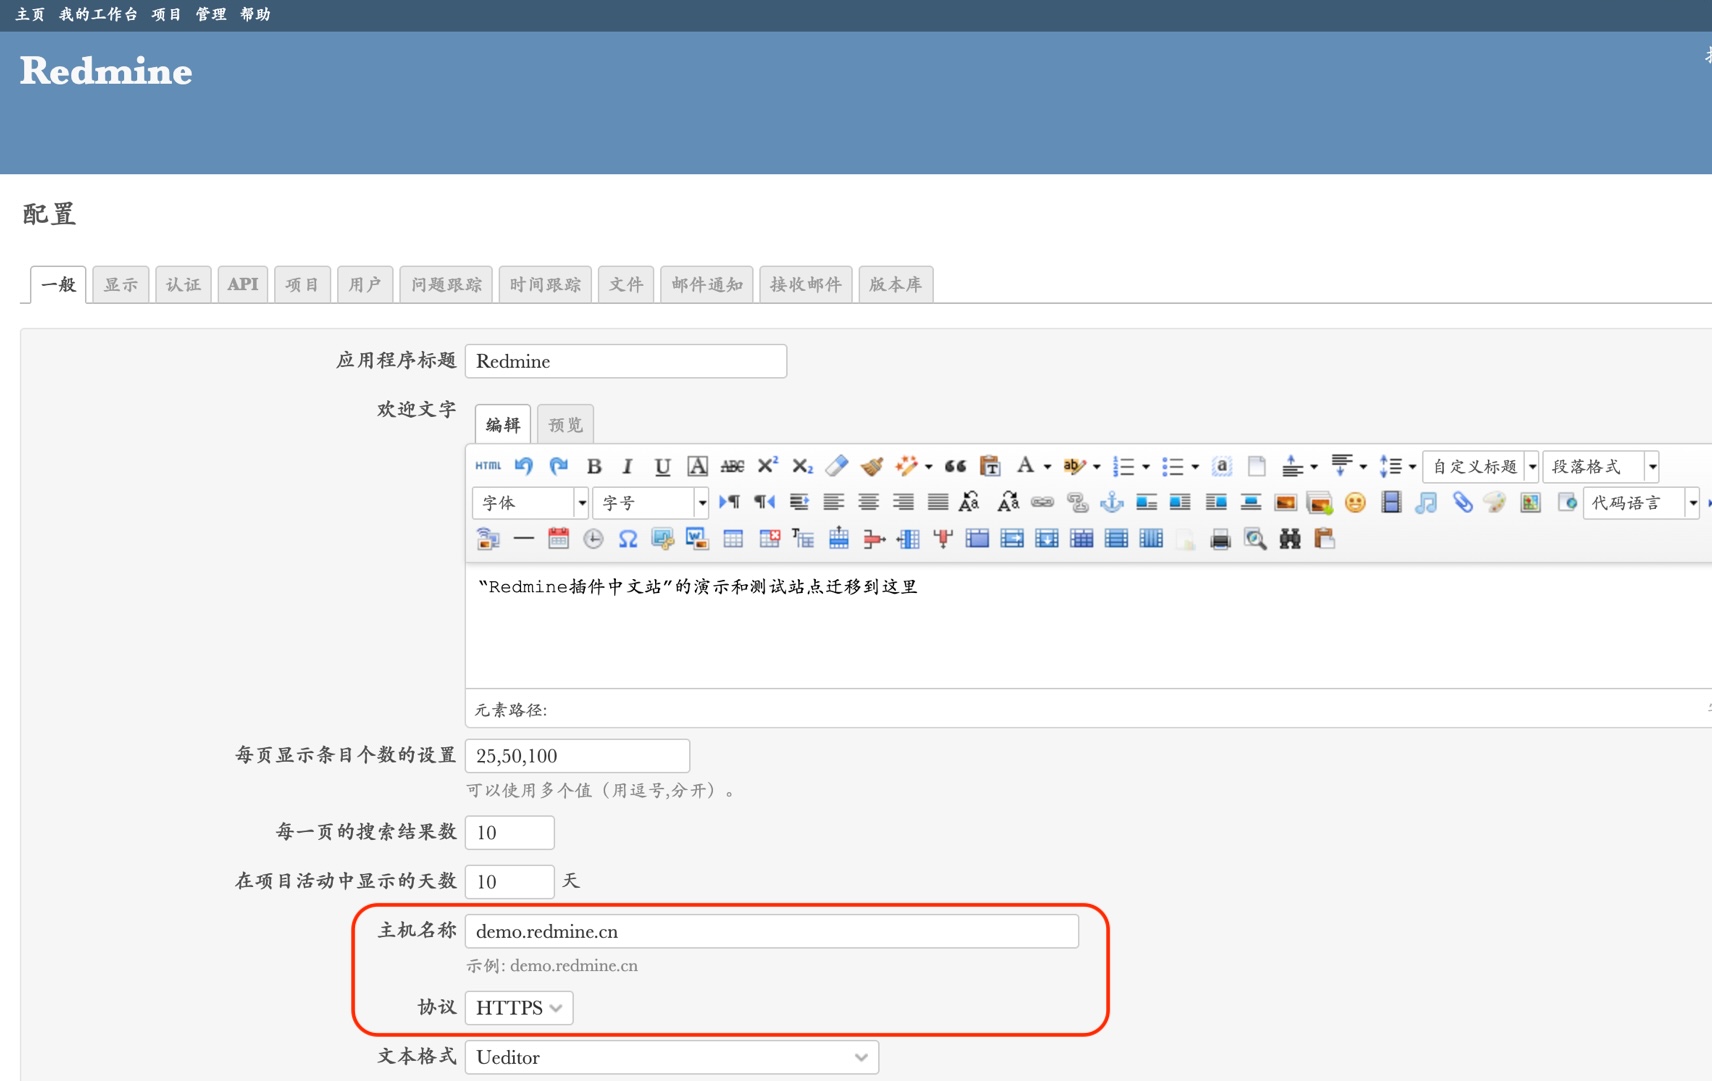
Task: Apply subscript formatting
Action: pyautogui.click(x=802, y=466)
